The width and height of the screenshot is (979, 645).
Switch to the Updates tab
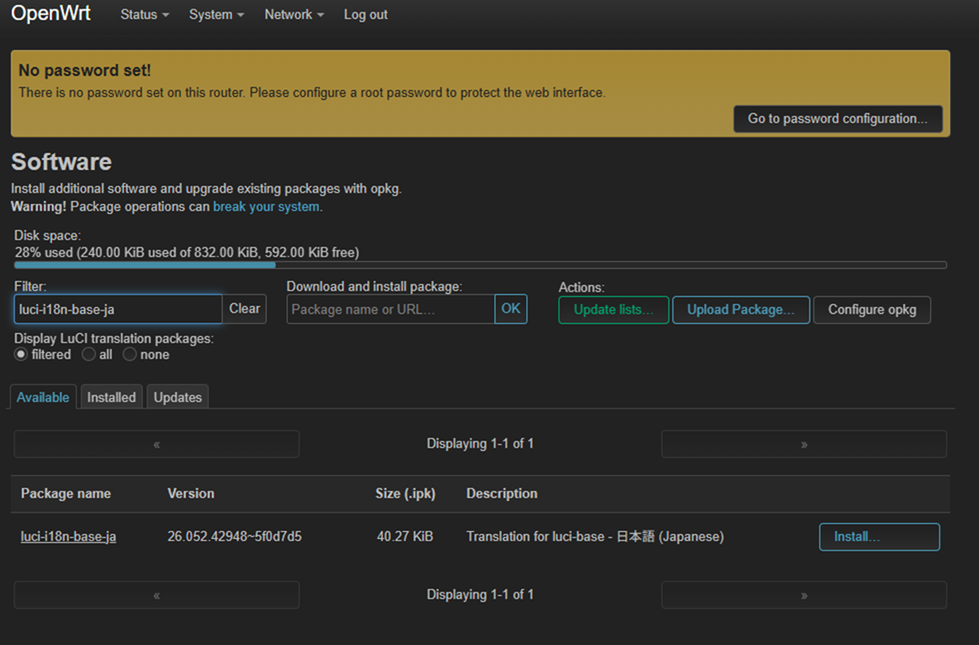(x=177, y=397)
